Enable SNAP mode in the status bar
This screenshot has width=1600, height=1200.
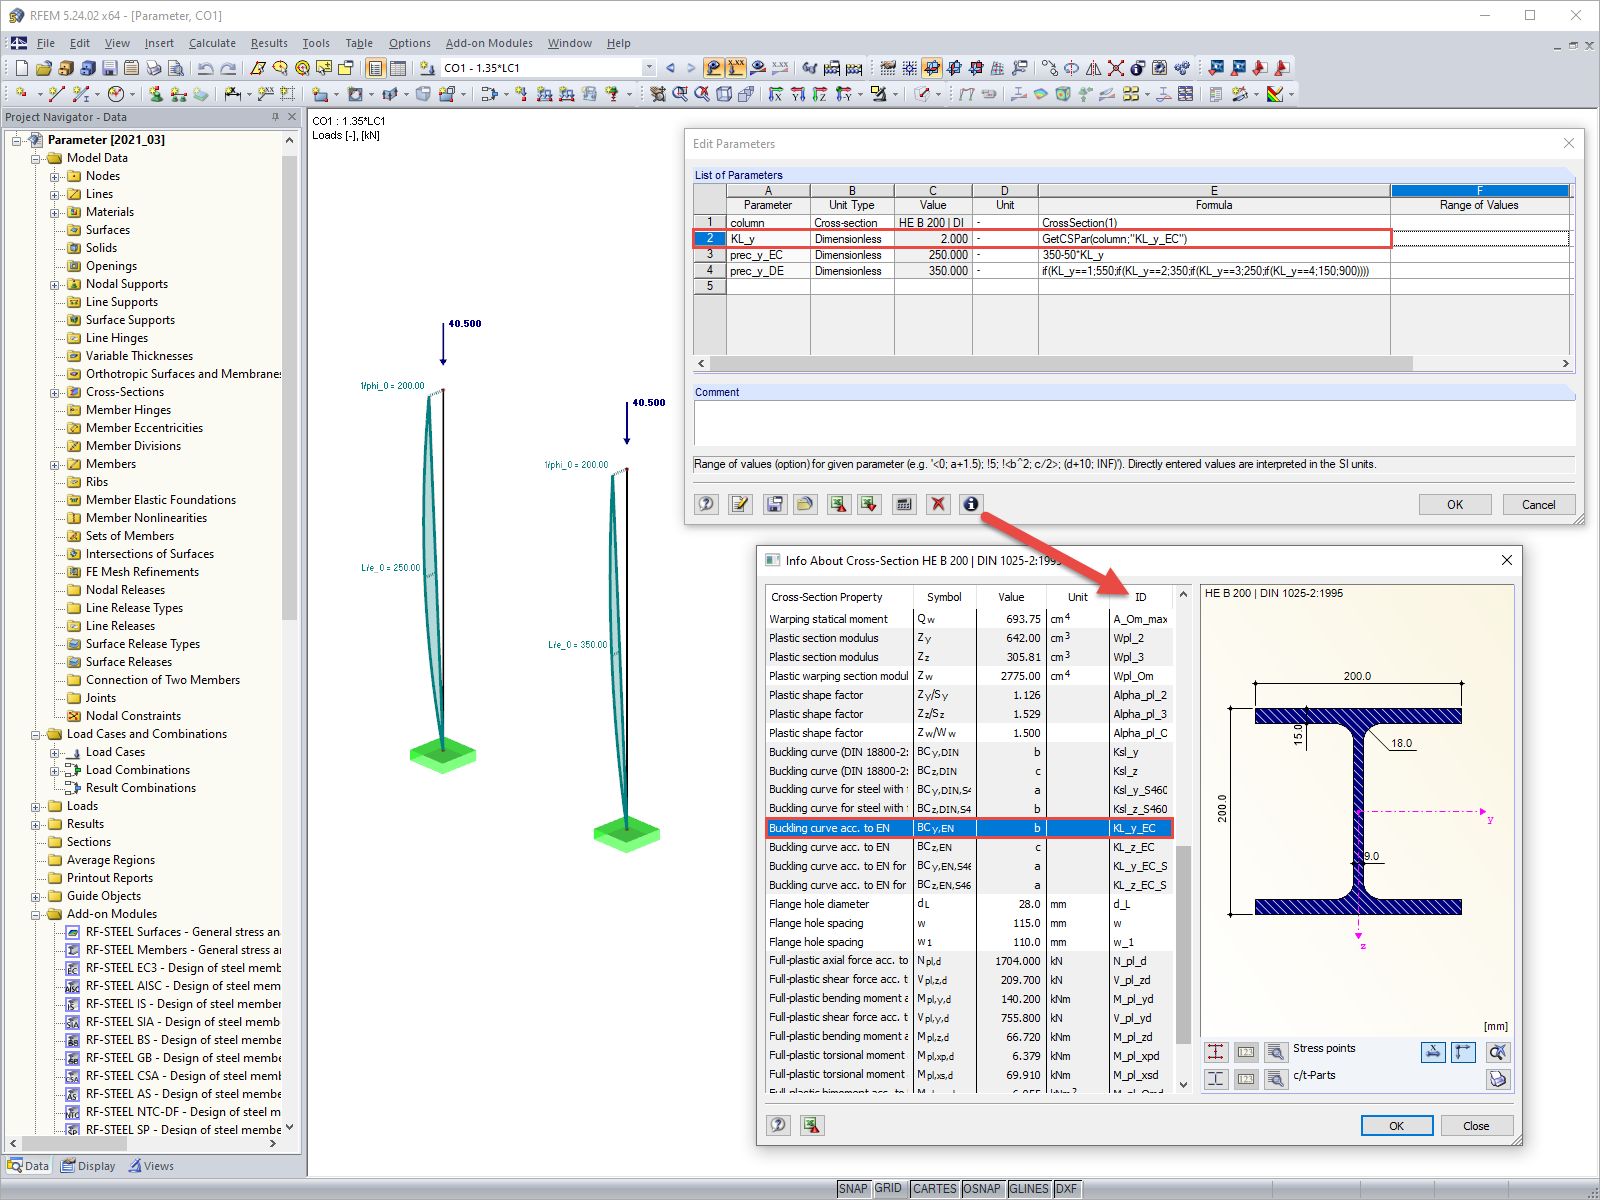(x=855, y=1189)
